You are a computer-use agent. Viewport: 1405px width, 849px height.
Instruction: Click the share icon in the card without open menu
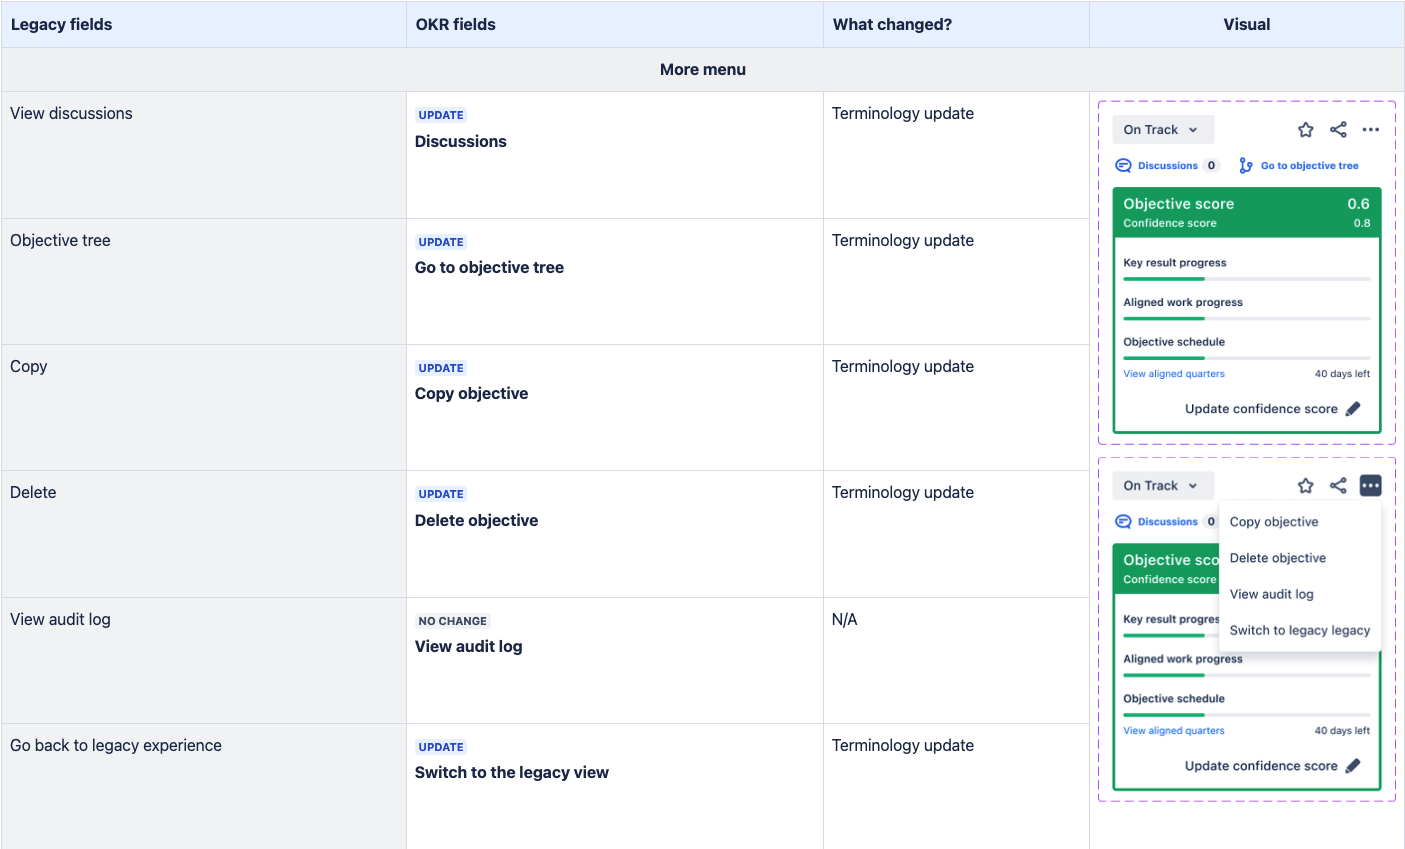[x=1338, y=130]
